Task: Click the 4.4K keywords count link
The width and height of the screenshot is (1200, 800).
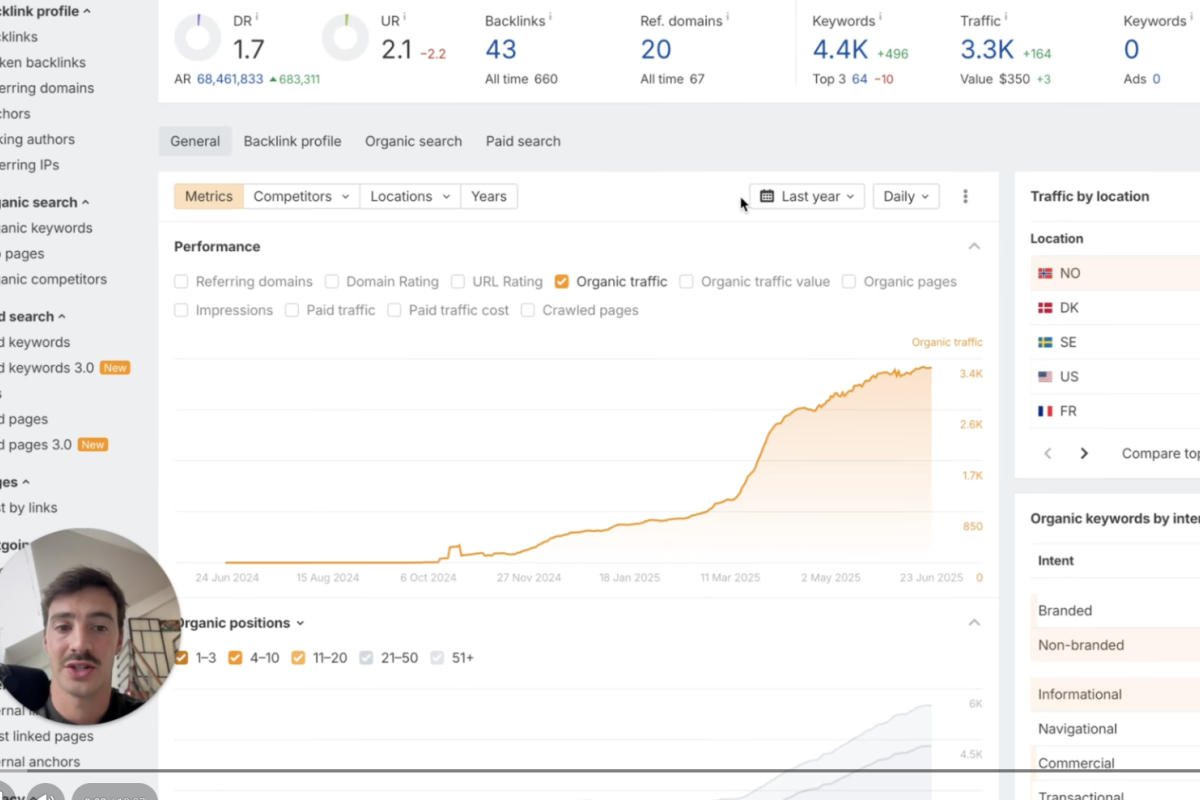Action: click(x=840, y=49)
